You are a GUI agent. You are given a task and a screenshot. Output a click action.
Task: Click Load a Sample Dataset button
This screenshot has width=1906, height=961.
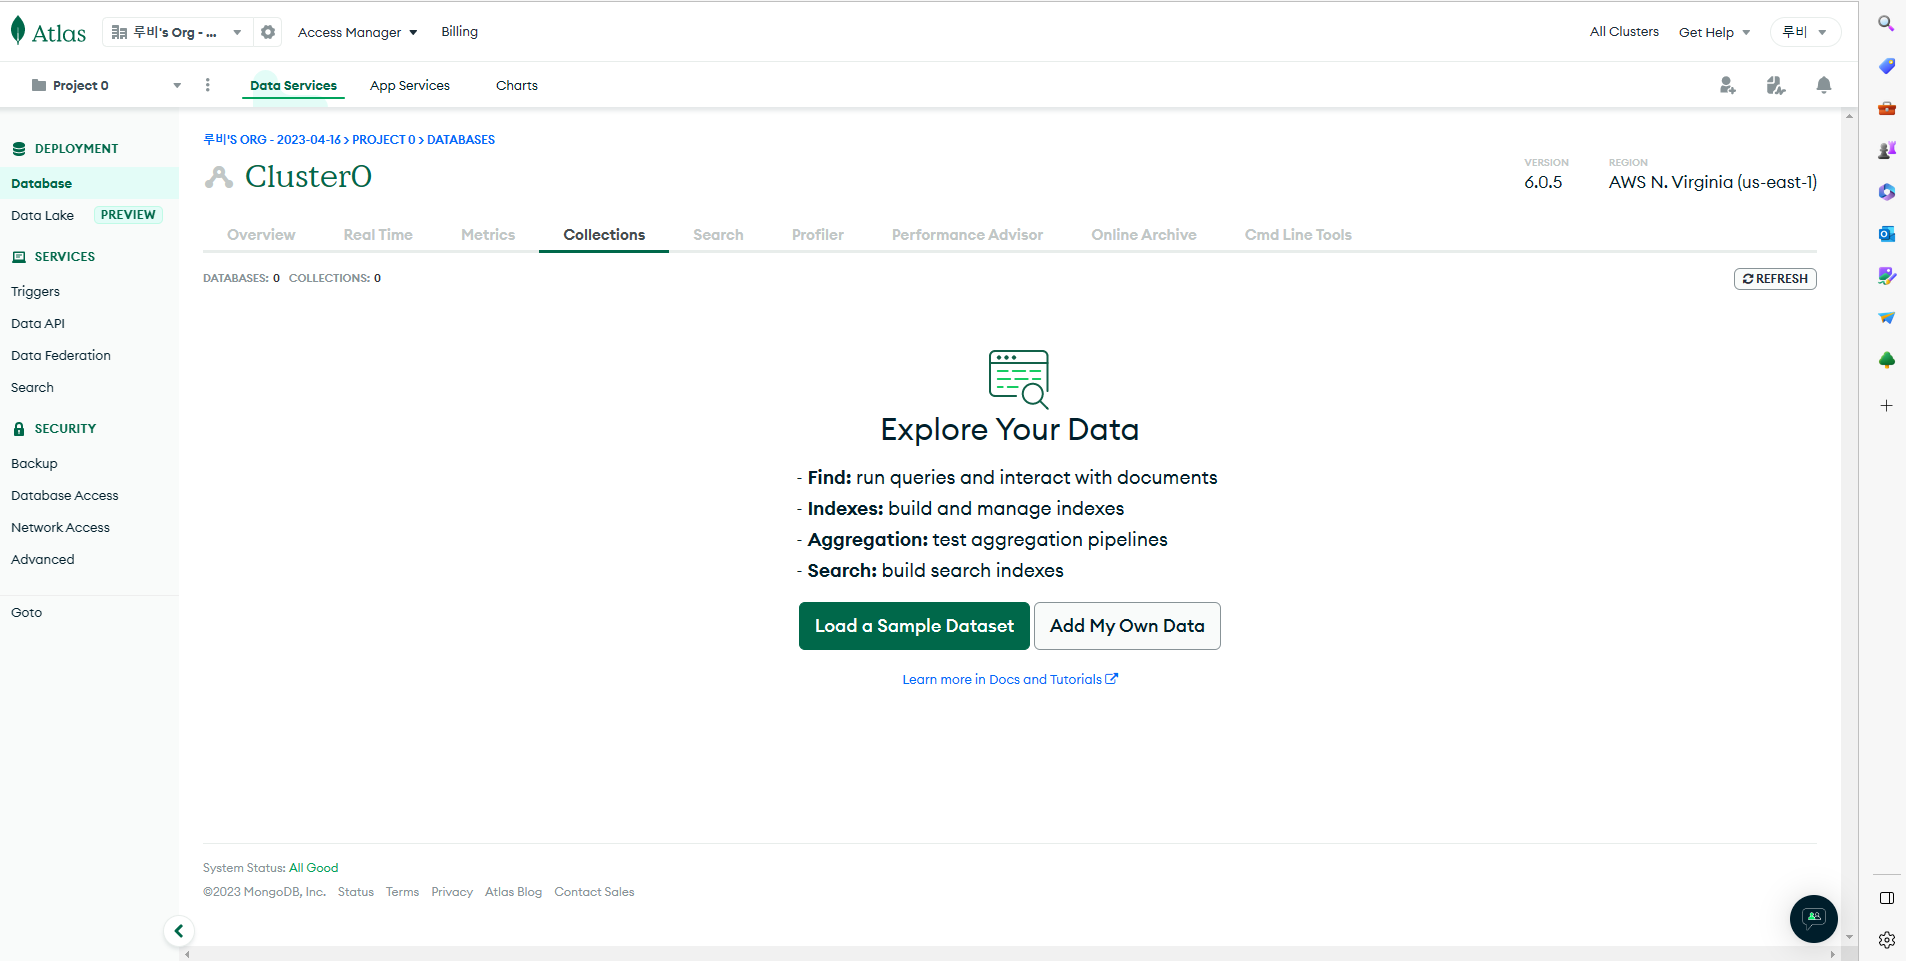(914, 626)
